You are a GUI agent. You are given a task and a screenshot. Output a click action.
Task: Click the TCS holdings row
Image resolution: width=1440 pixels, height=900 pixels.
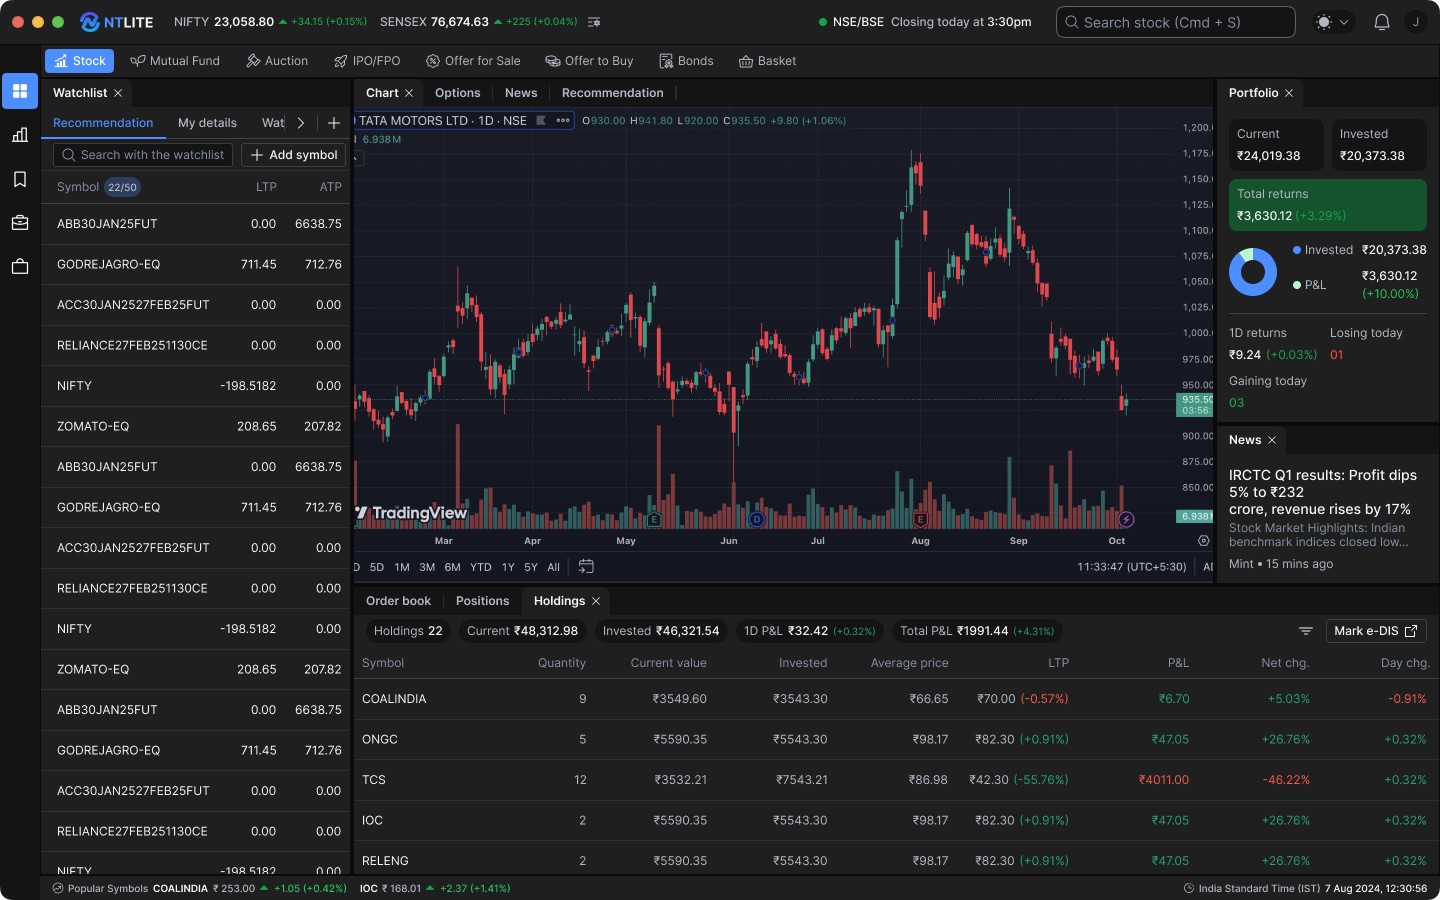coord(897,780)
